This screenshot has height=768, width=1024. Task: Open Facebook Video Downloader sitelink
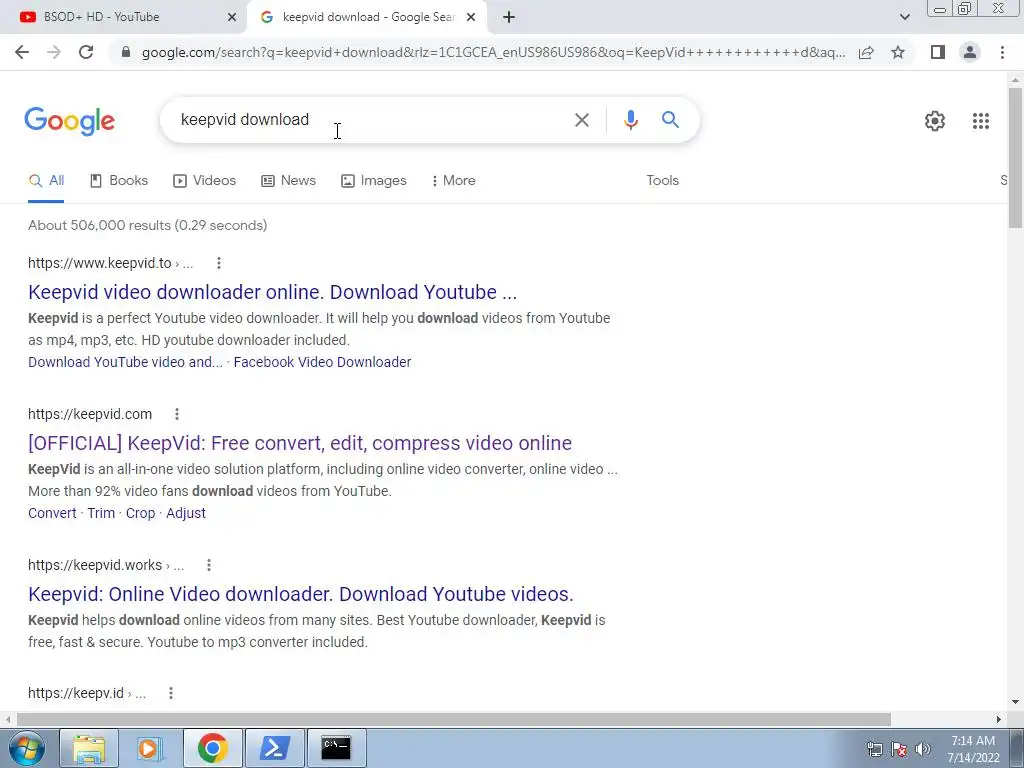(x=322, y=362)
